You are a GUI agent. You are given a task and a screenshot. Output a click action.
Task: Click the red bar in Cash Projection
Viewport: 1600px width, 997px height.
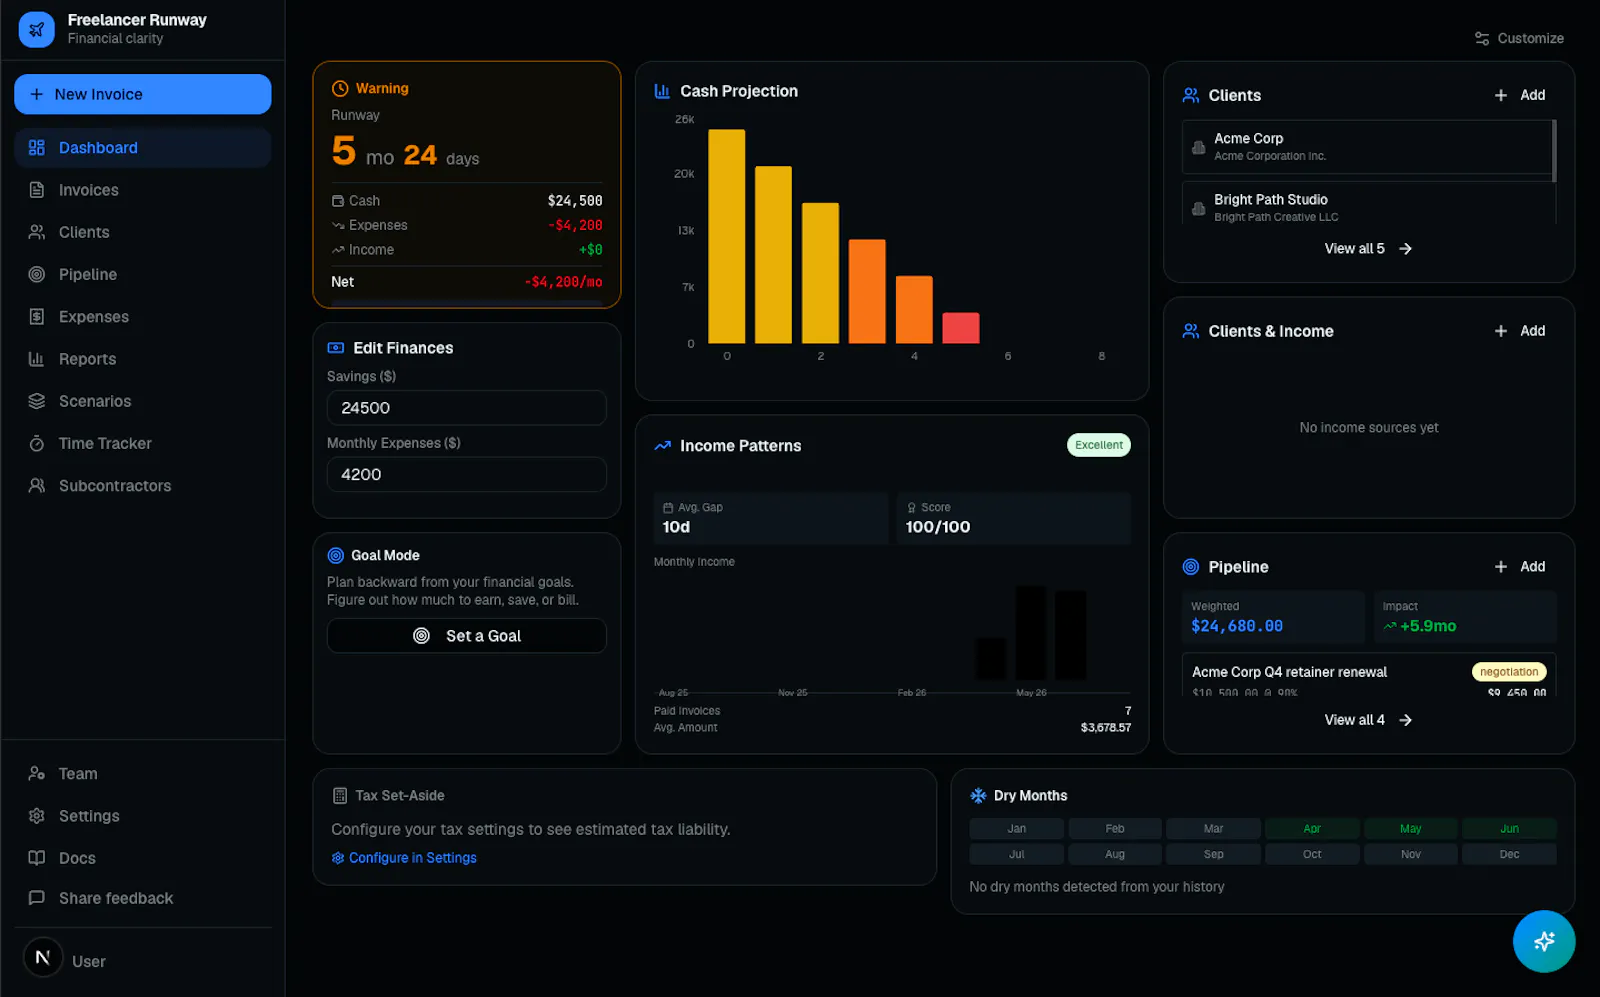click(x=961, y=328)
